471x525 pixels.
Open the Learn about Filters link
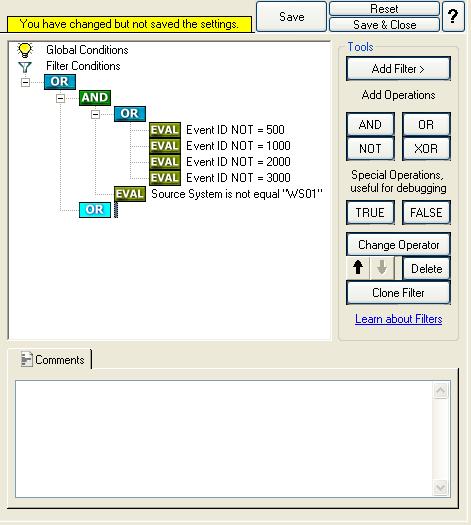click(x=398, y=319)
